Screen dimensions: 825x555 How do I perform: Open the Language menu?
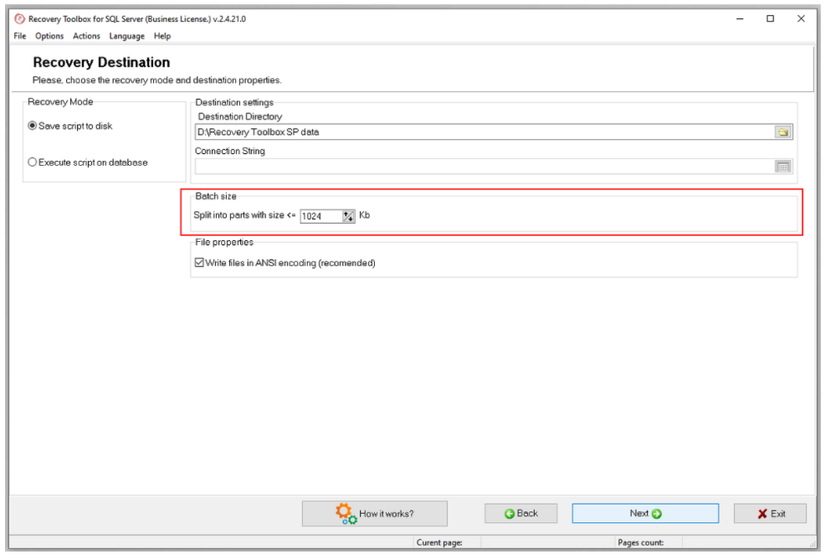point(127,36)
